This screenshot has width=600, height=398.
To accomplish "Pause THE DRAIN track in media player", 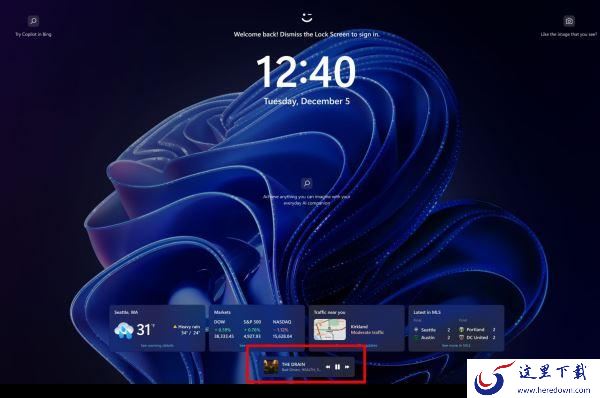I will [x=337, y=367].
